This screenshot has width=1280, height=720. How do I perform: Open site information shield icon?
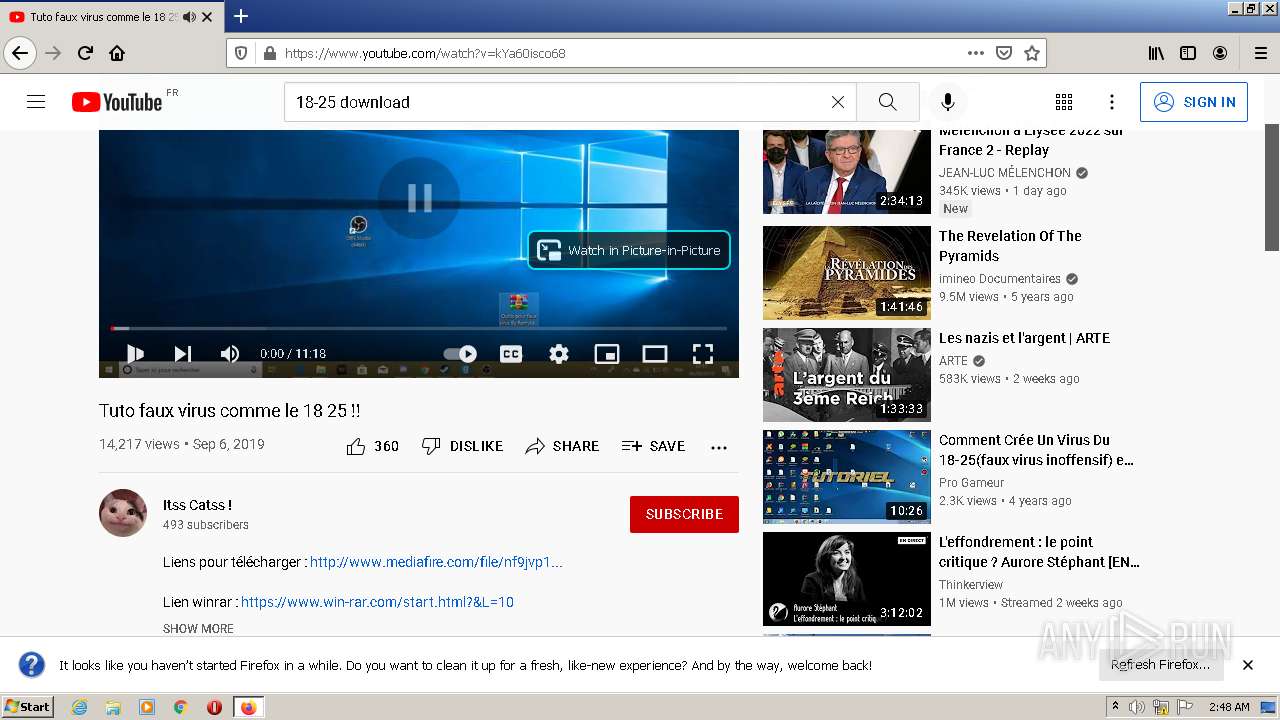(241, 53)
